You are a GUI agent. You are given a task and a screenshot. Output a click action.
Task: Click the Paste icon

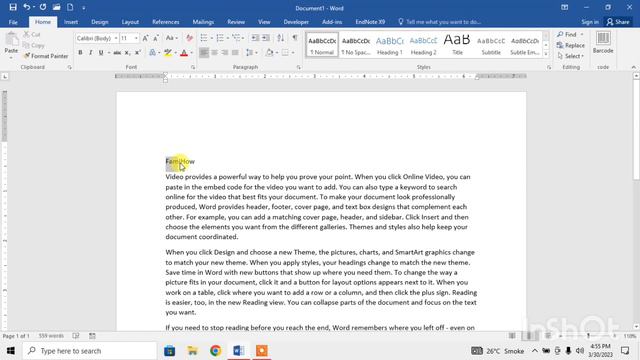[x=11, y=40]
